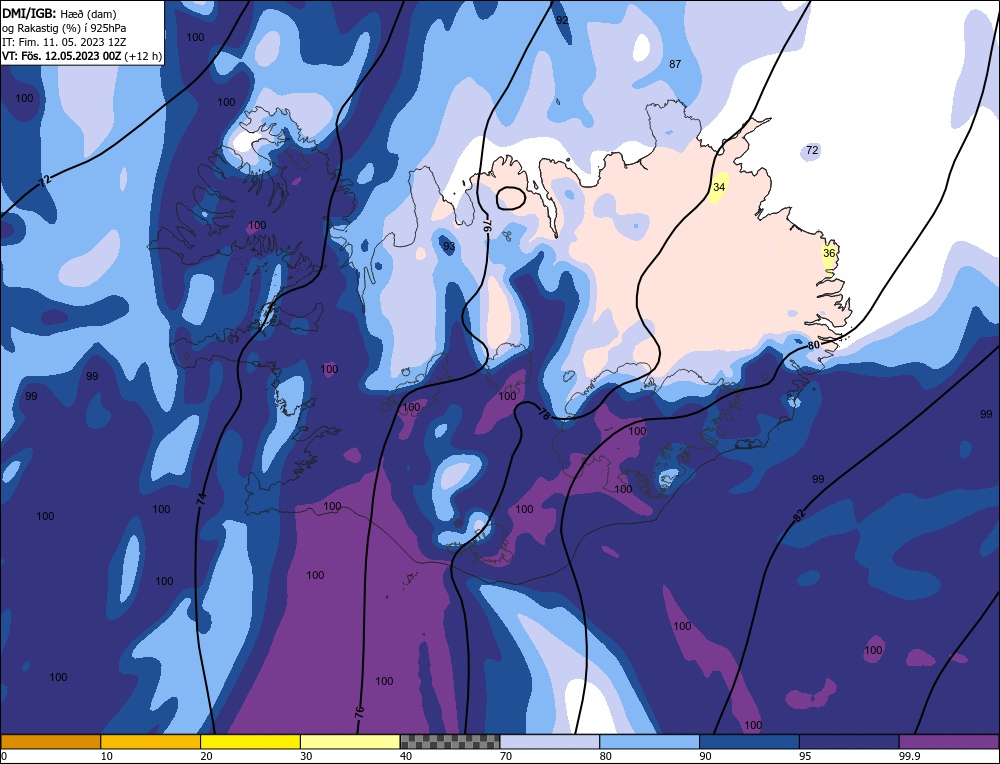1000x764 pixels.
Task: Click the lavender 70–80 legend swatch
Action: pos(550,742)
